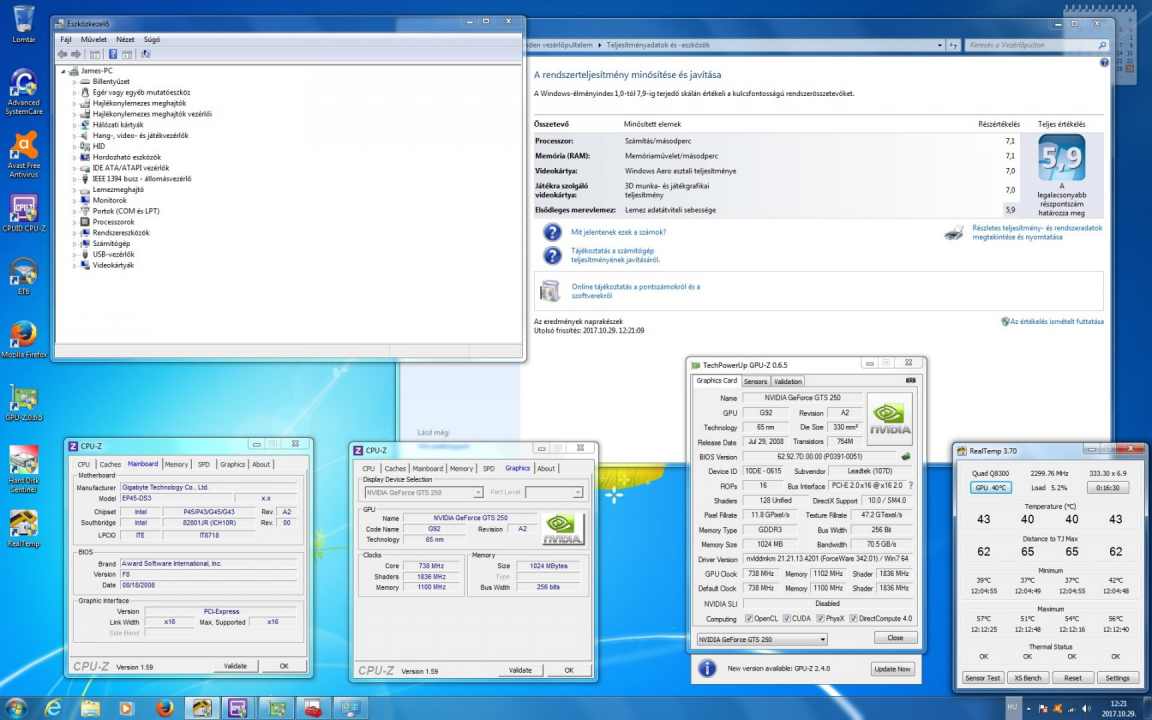Click OK in graphics CPU-Z window
The height and width of the screenshot is (720, 1152).
point(569,670)
